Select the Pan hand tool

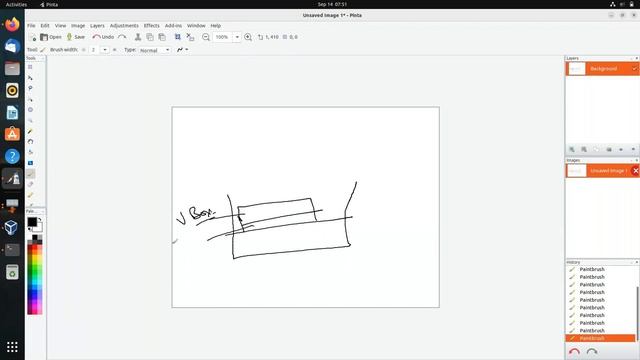pos(30,142)
